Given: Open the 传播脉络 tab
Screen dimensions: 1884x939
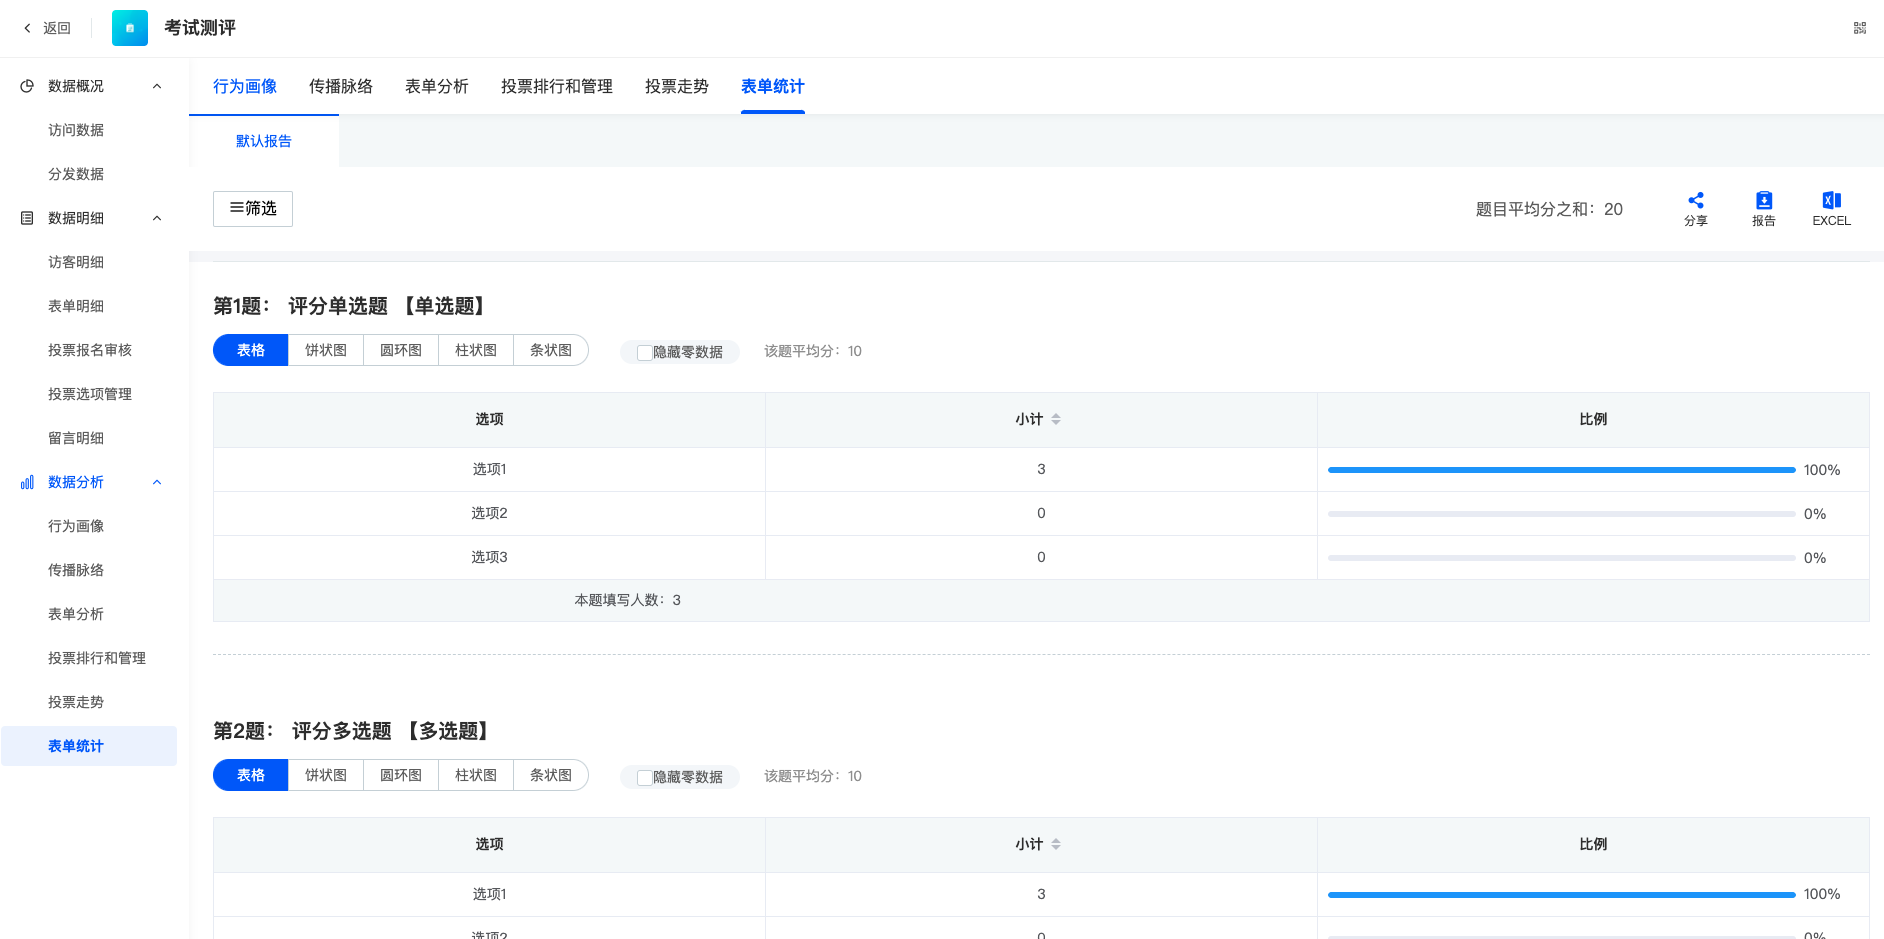Looking at the screenshot, I should point(340,86).
